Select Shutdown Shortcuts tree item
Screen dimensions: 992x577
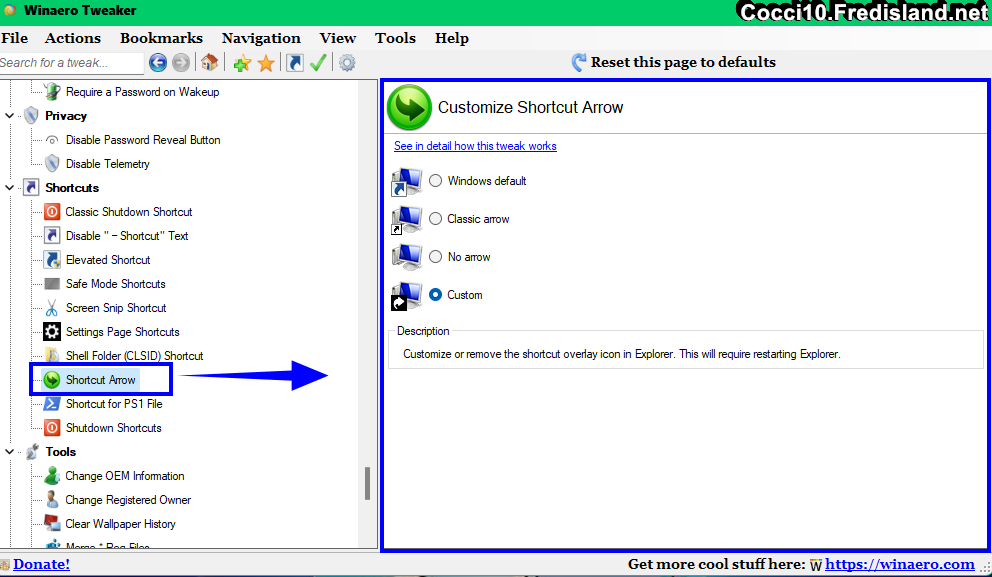pyautogui.click(x=113, y=428)
